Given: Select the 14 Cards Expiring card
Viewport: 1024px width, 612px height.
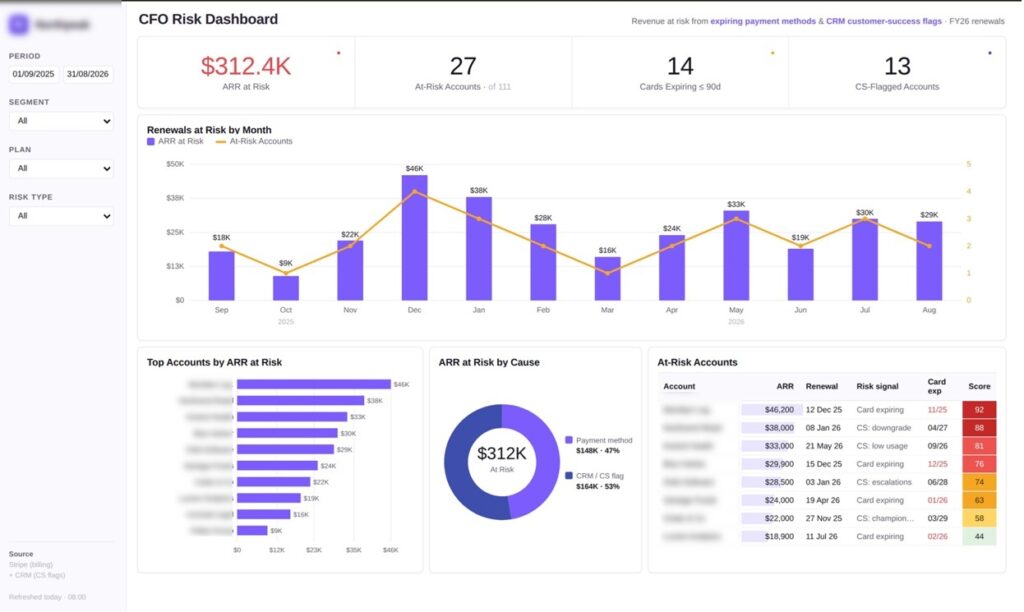Looking at the screenshot, I should 680,72.
